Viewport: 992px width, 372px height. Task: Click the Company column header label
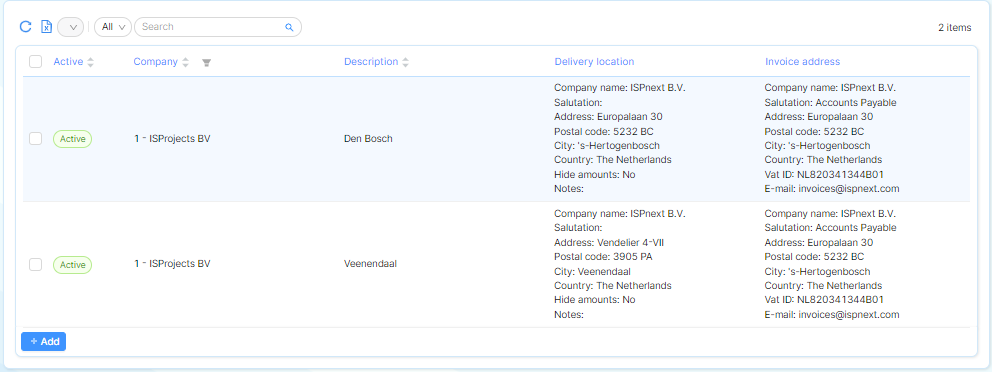pos(156,61)
